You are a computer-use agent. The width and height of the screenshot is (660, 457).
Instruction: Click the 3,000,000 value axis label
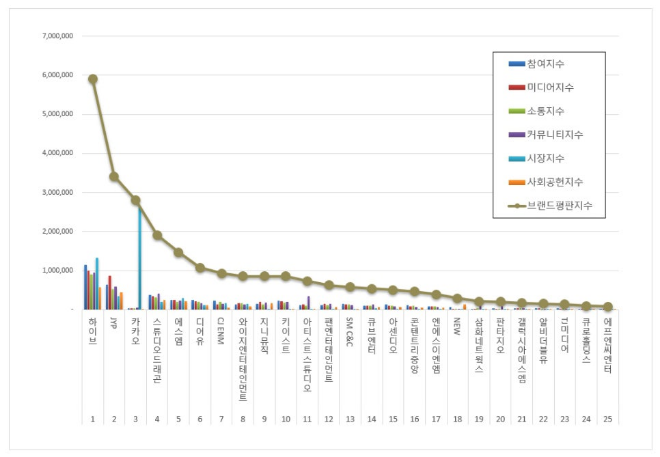tap(53, 192)
